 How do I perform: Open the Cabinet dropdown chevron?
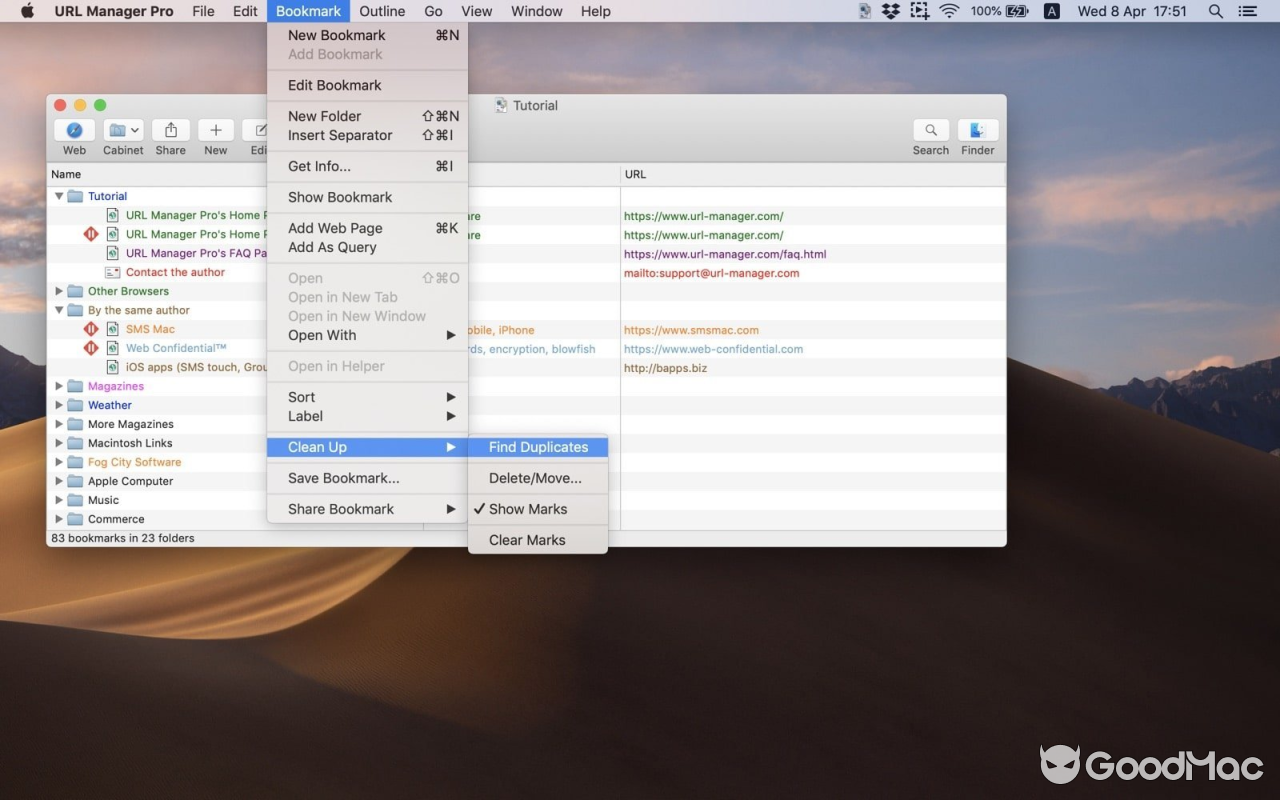coord(135,131)
